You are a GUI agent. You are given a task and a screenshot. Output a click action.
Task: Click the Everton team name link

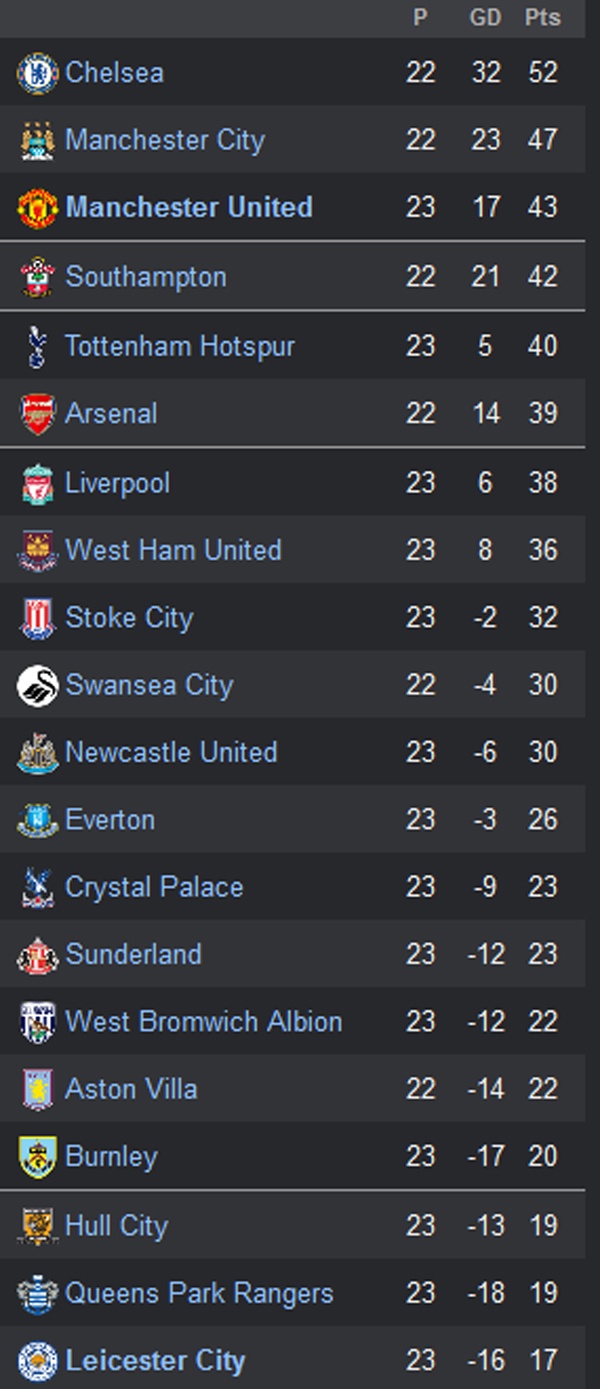(110, 820)
